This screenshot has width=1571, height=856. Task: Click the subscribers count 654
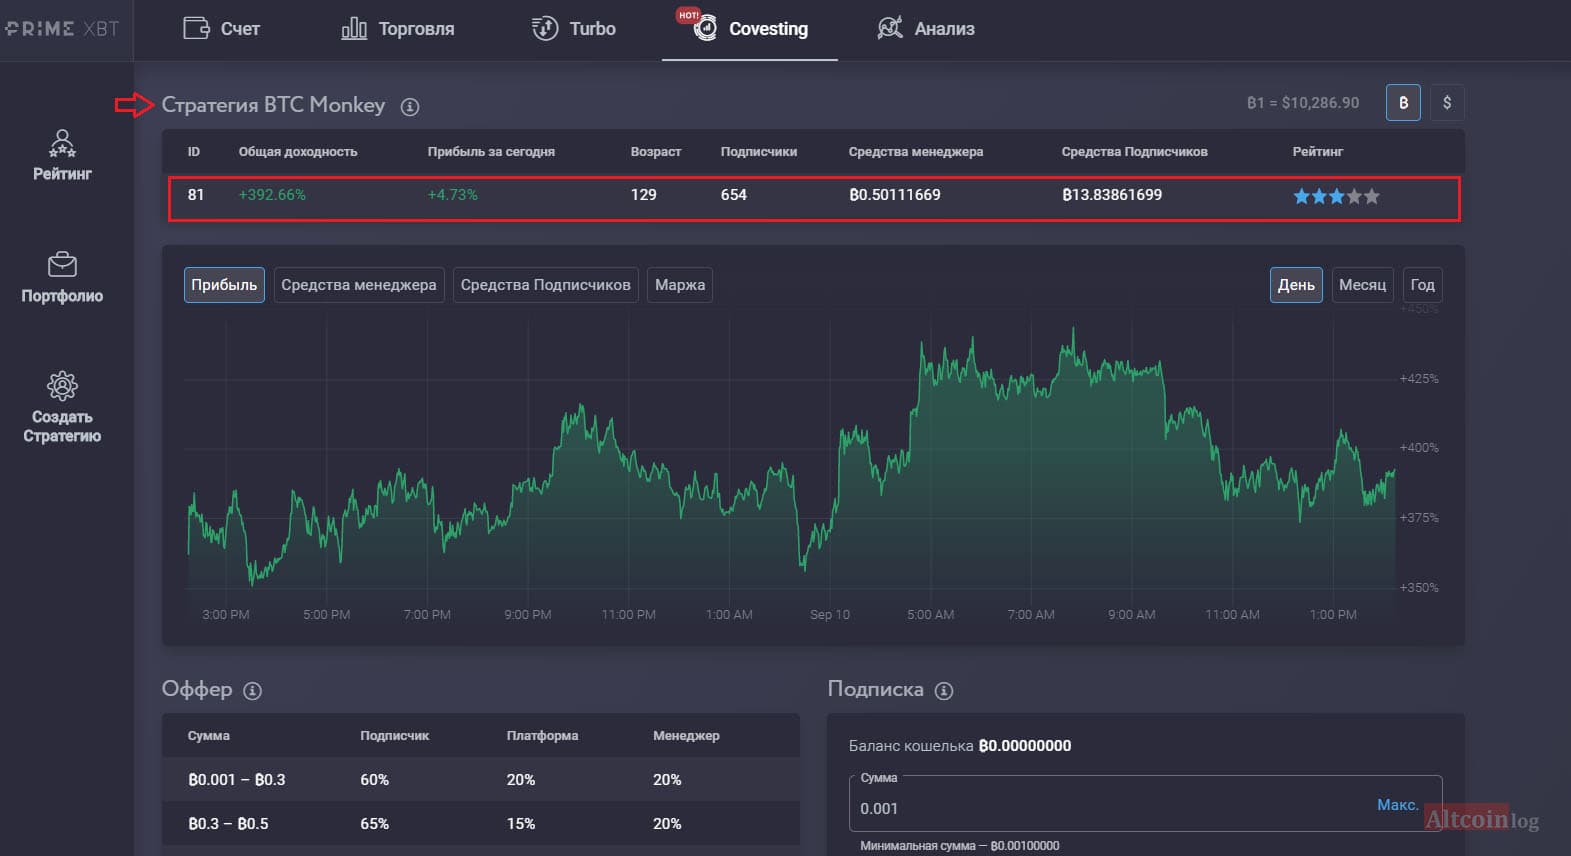click(x=734, y=195)
